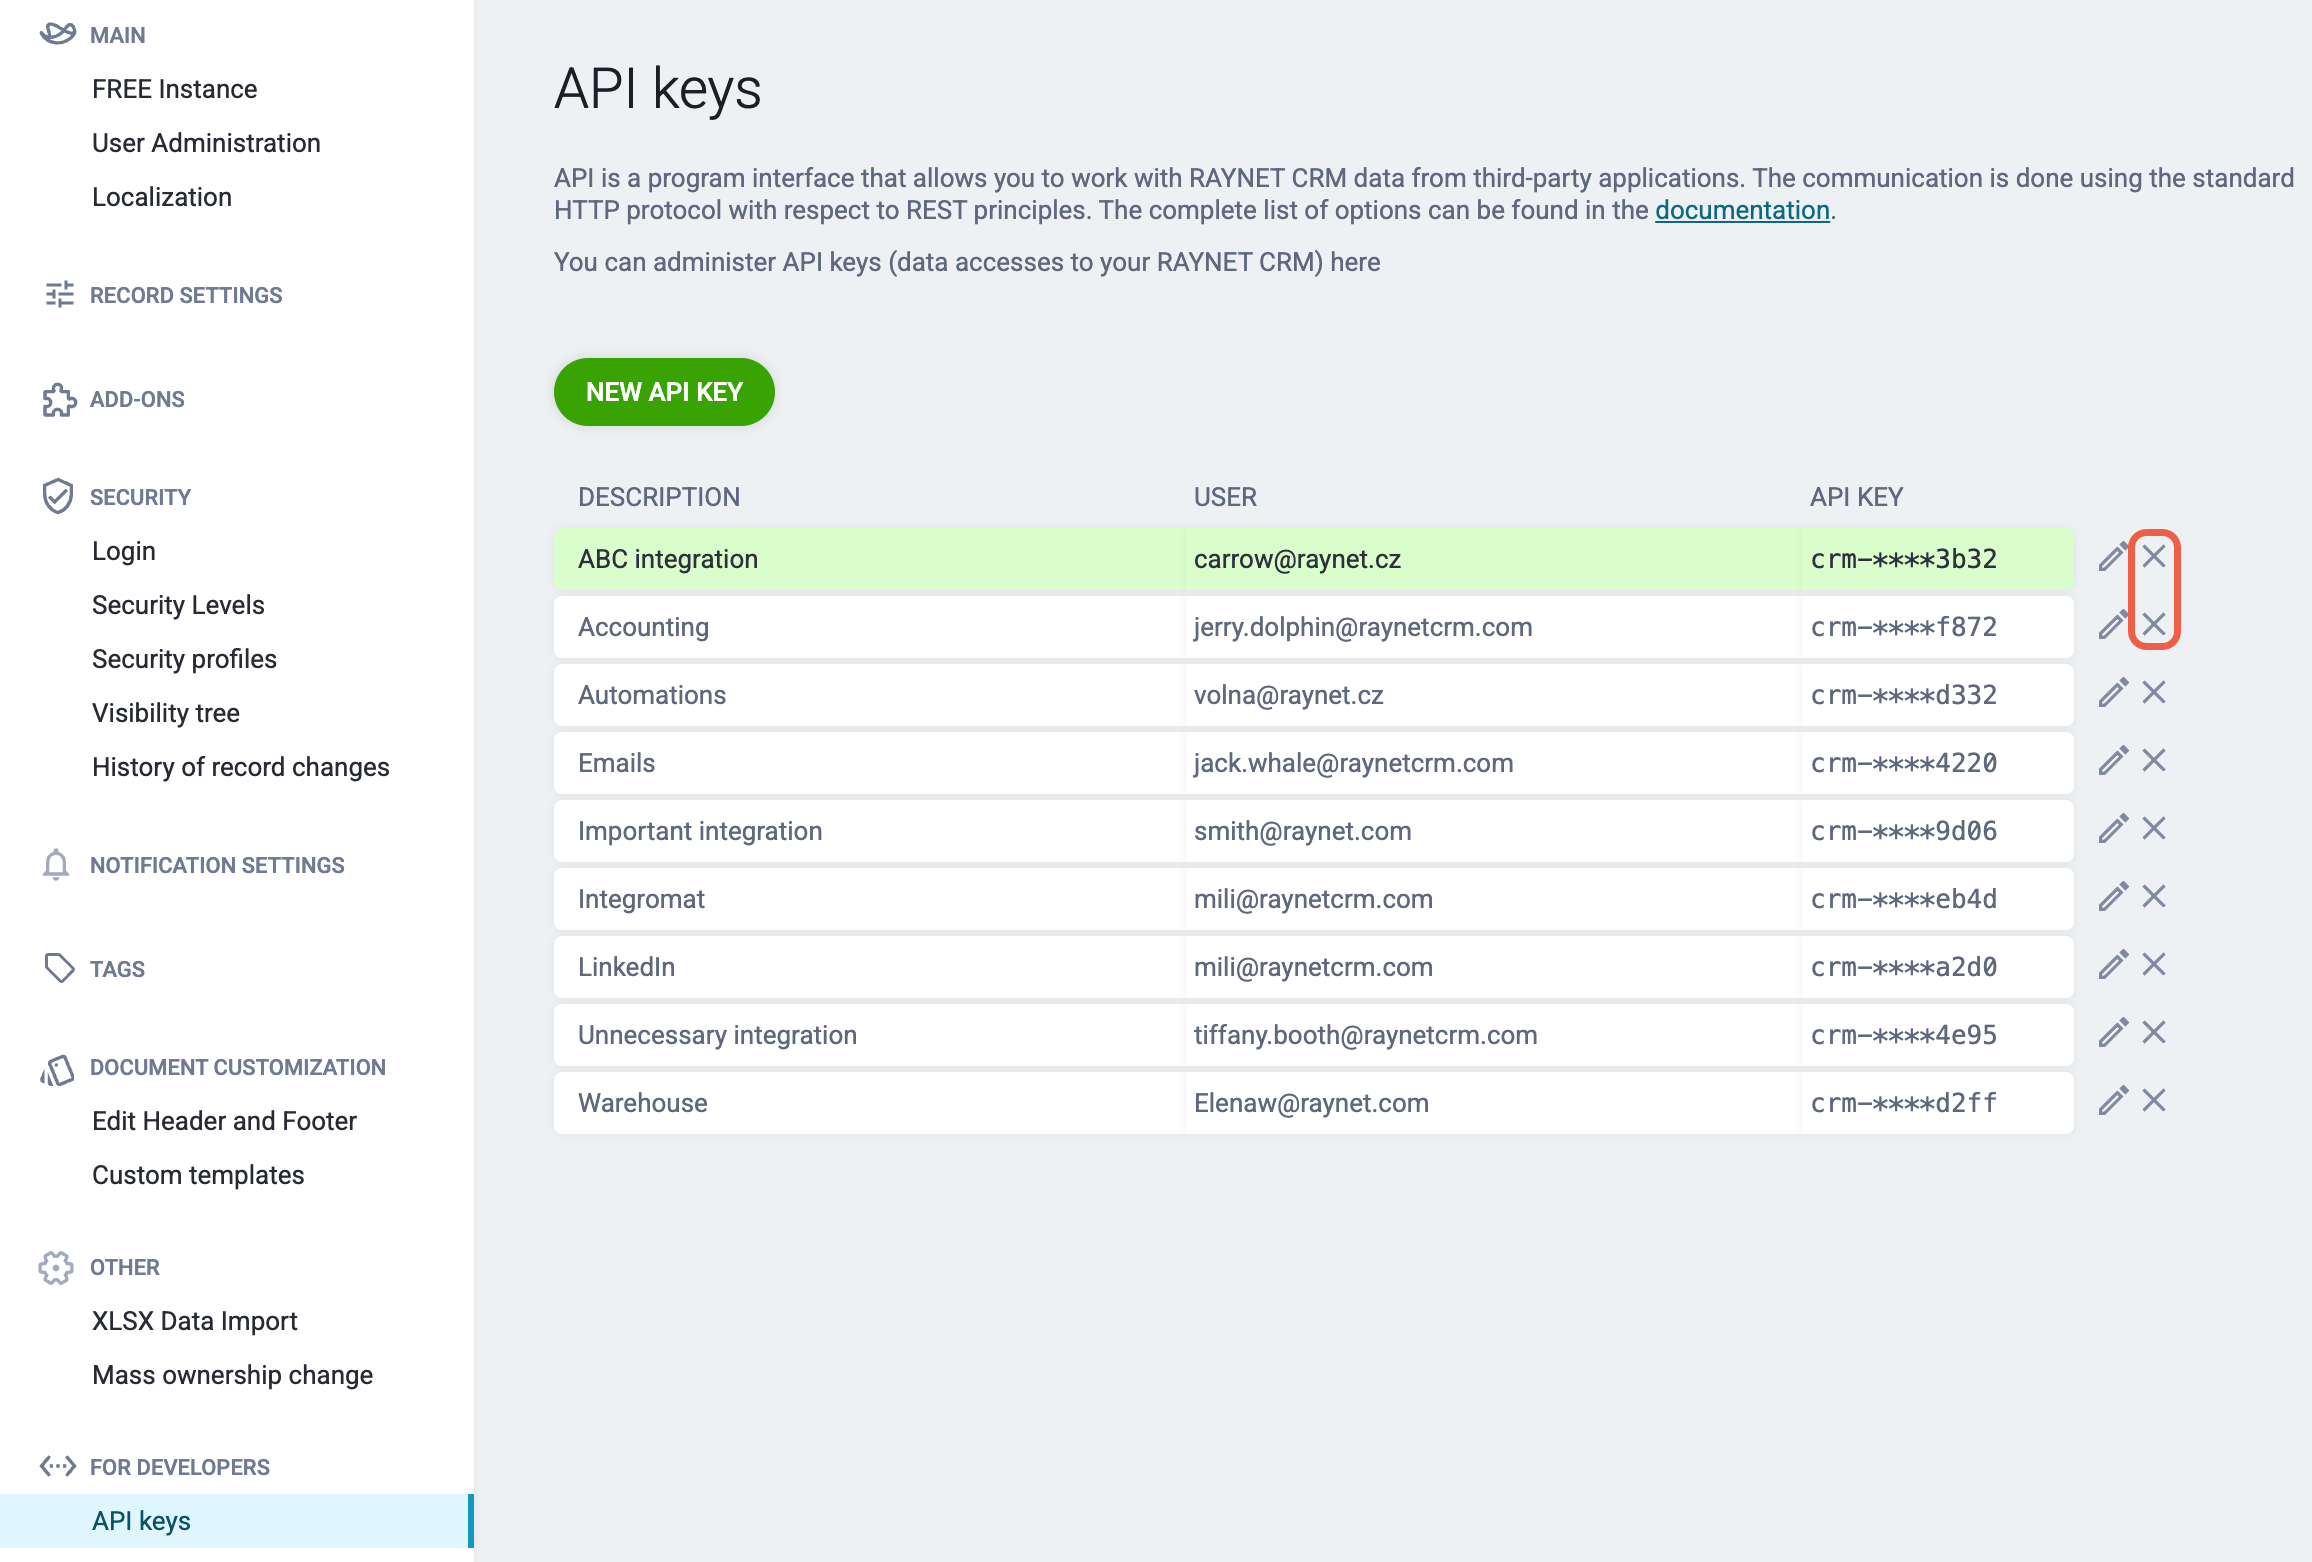
Task: Click the MAIN section header
Action: [117, 35]
